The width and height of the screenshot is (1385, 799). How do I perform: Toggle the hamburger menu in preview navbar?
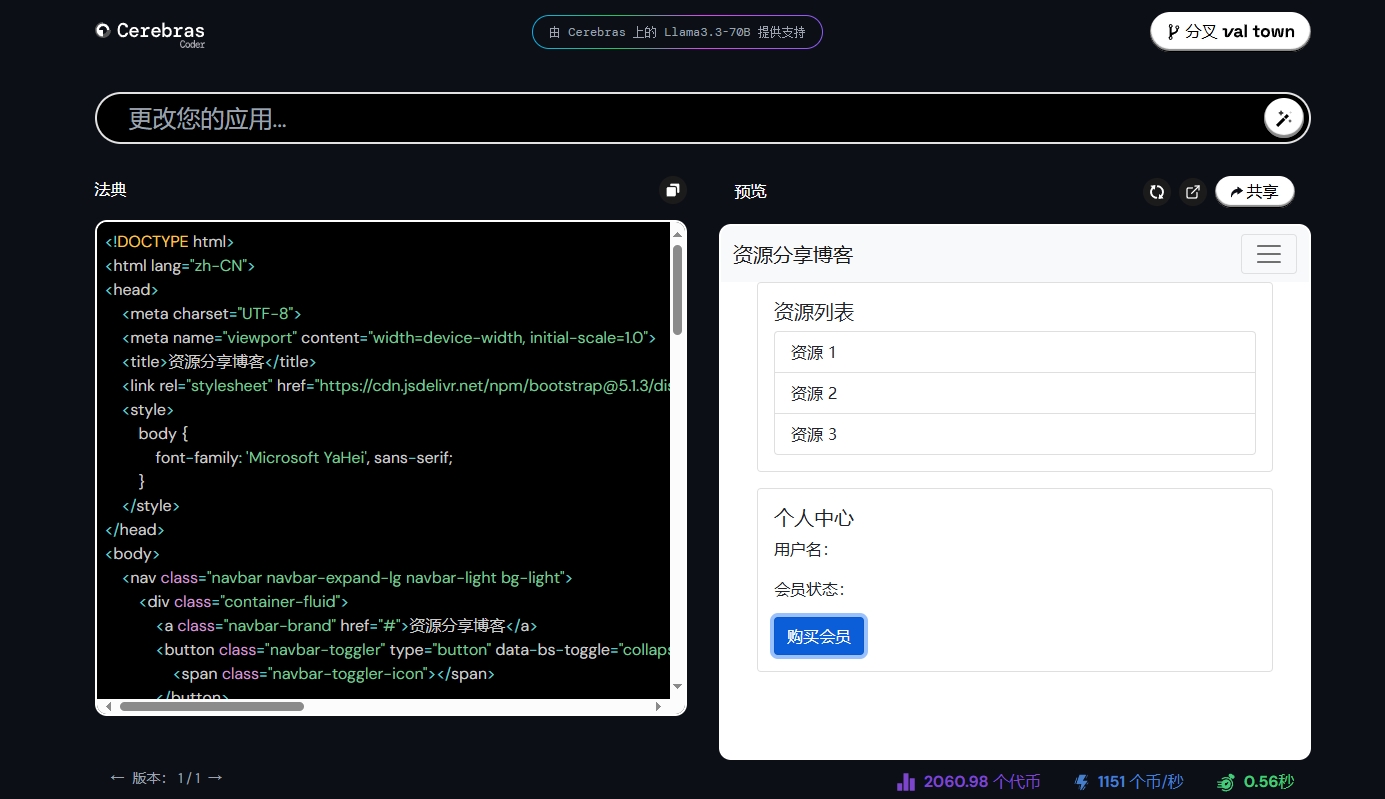click(x=1269, y=254)
